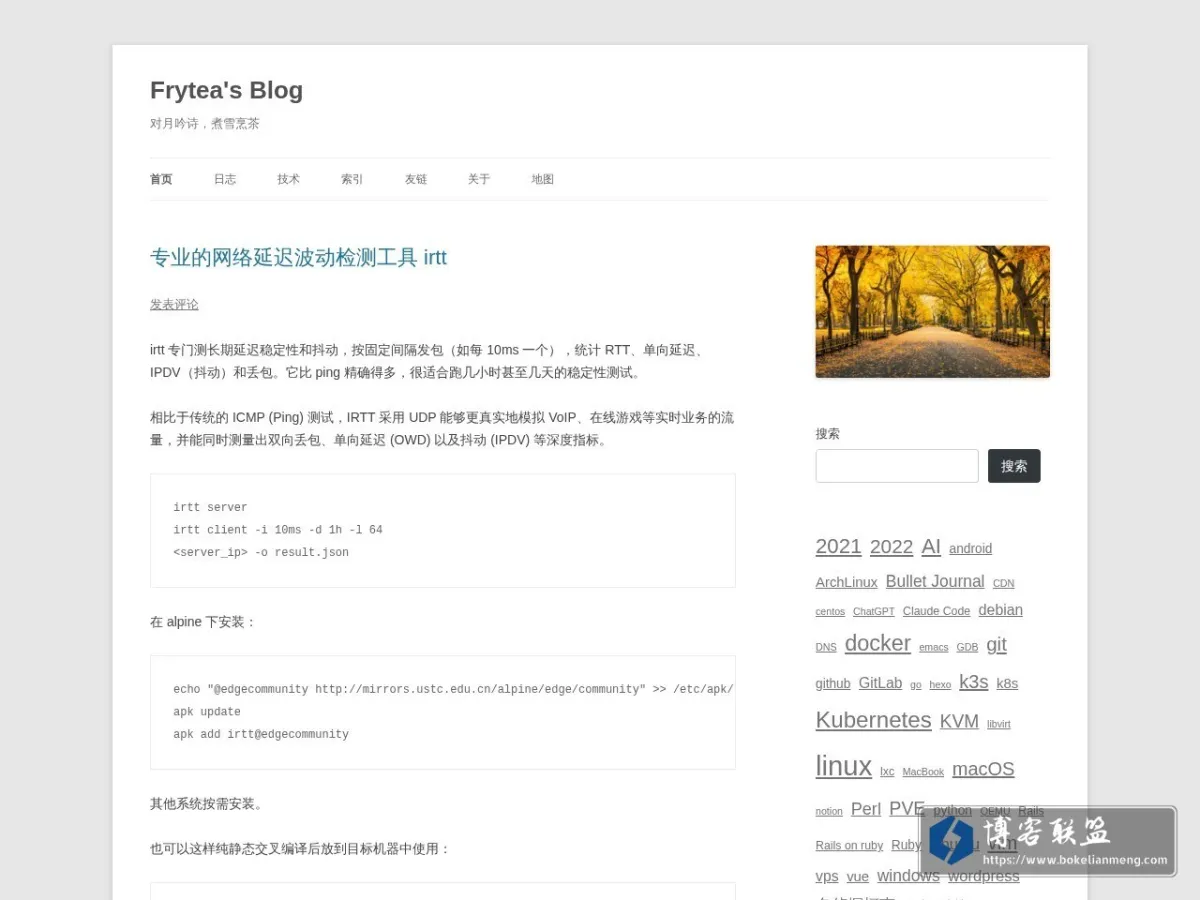Image resolution: width=1200 pixels, height=900 pixels.
Task: Click the code line 'irtt client -i 10ms -d 1h -l 64'
Action: (x=278, y=530)
